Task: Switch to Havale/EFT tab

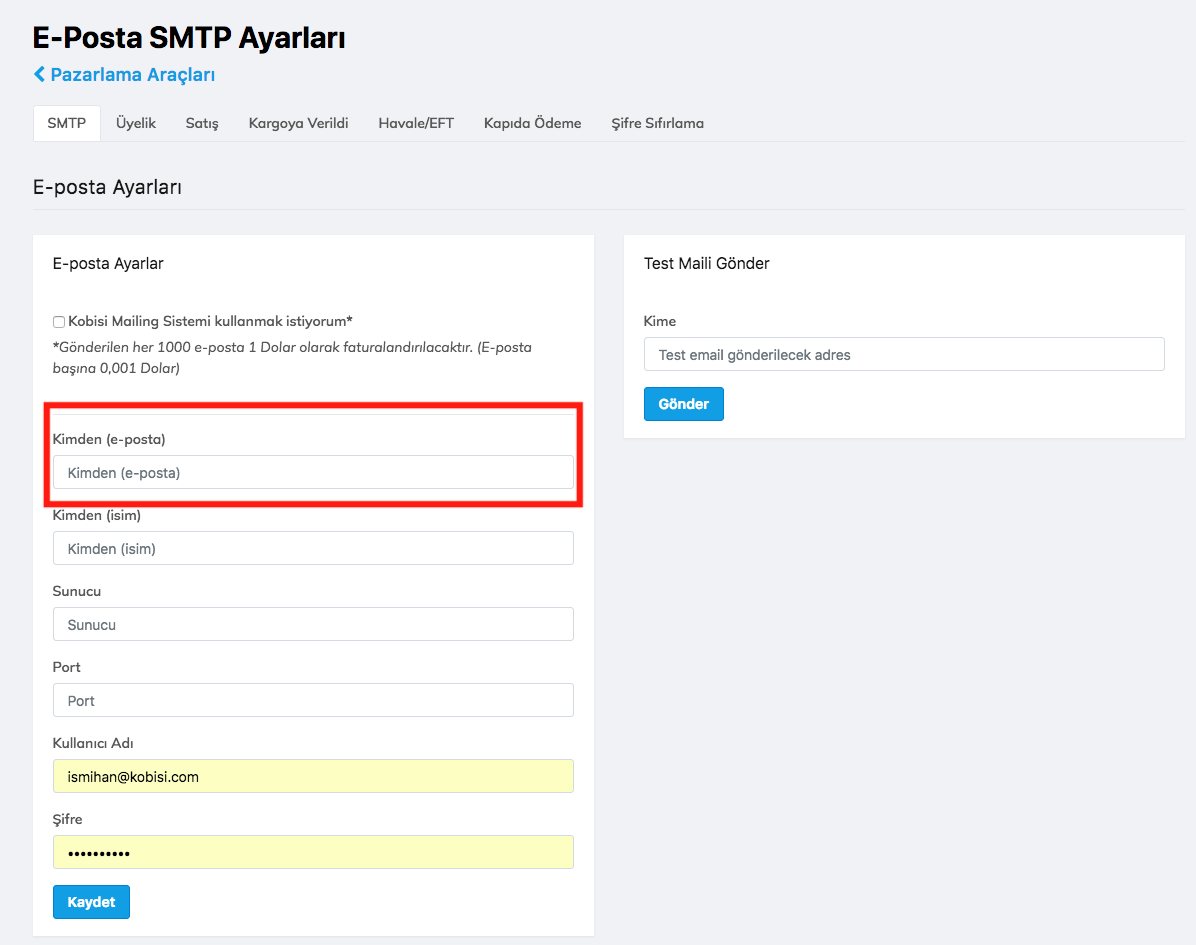Action: (x=416, y=123)
